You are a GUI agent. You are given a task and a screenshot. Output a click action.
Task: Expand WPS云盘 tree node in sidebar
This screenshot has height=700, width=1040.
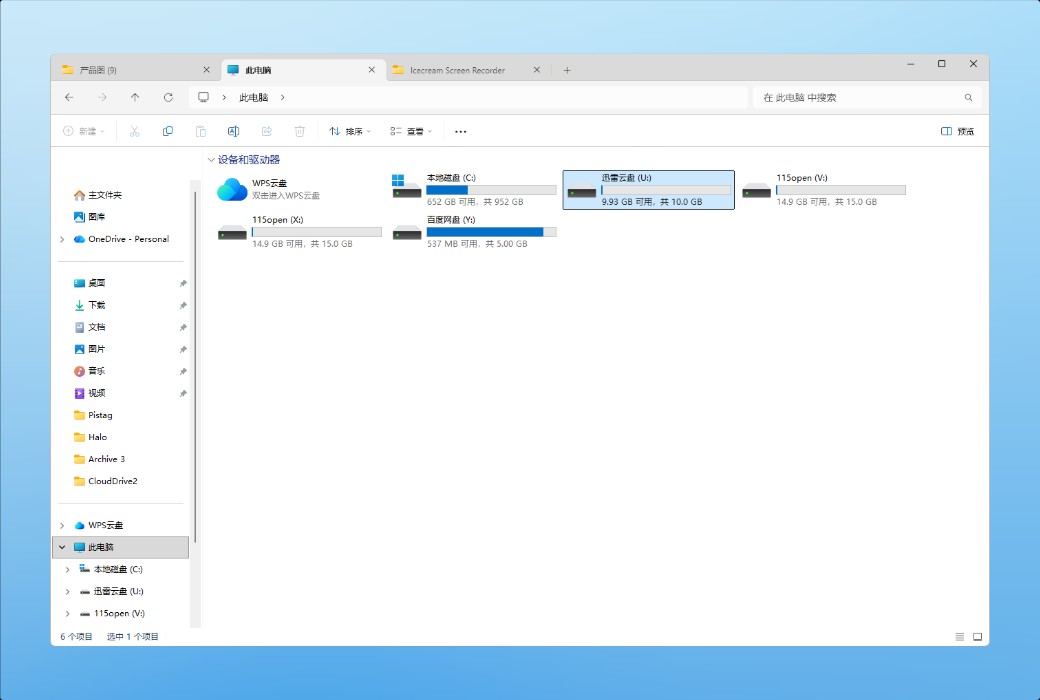click(x=62, y=525)
